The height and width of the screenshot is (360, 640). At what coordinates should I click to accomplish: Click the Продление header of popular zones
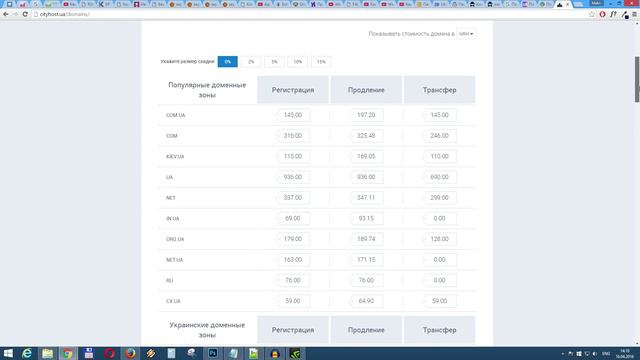point(366,90)
